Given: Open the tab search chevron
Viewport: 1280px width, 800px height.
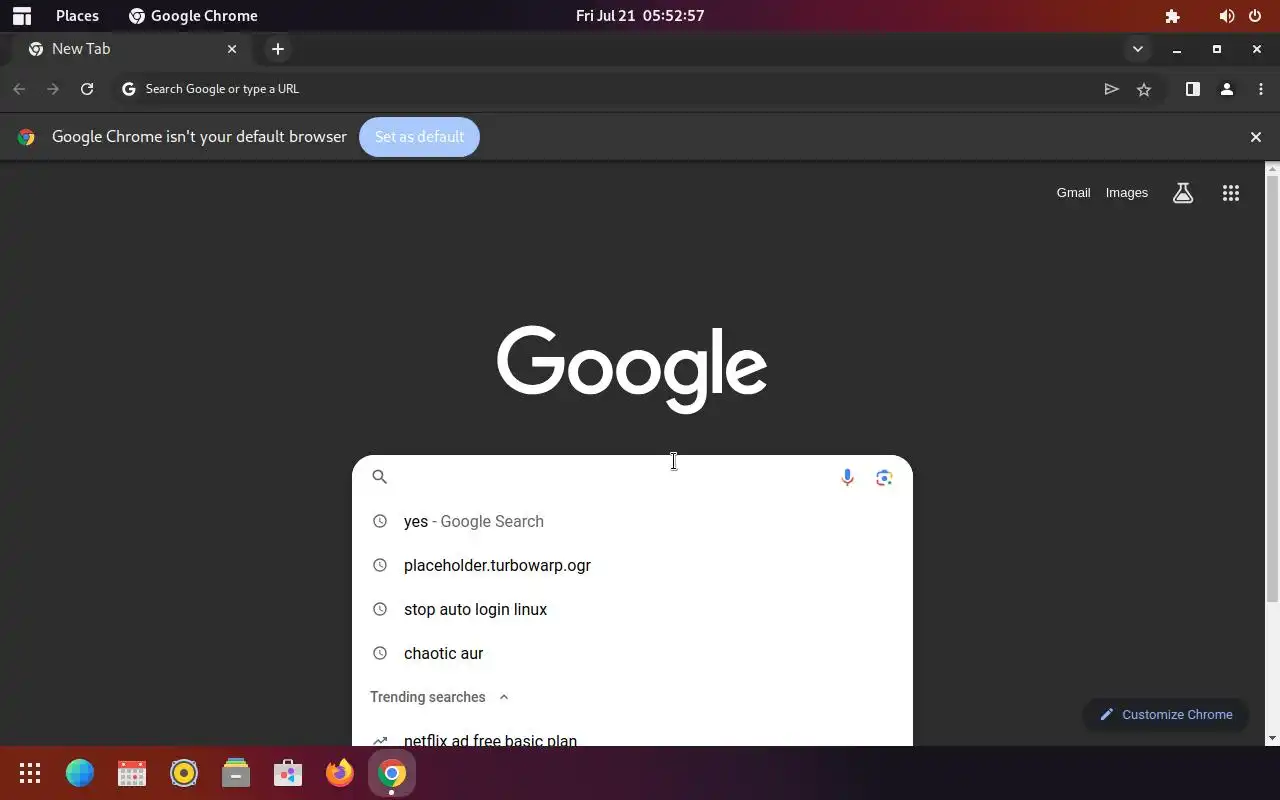Looking at the screenshot, I should coord(1137,49).
